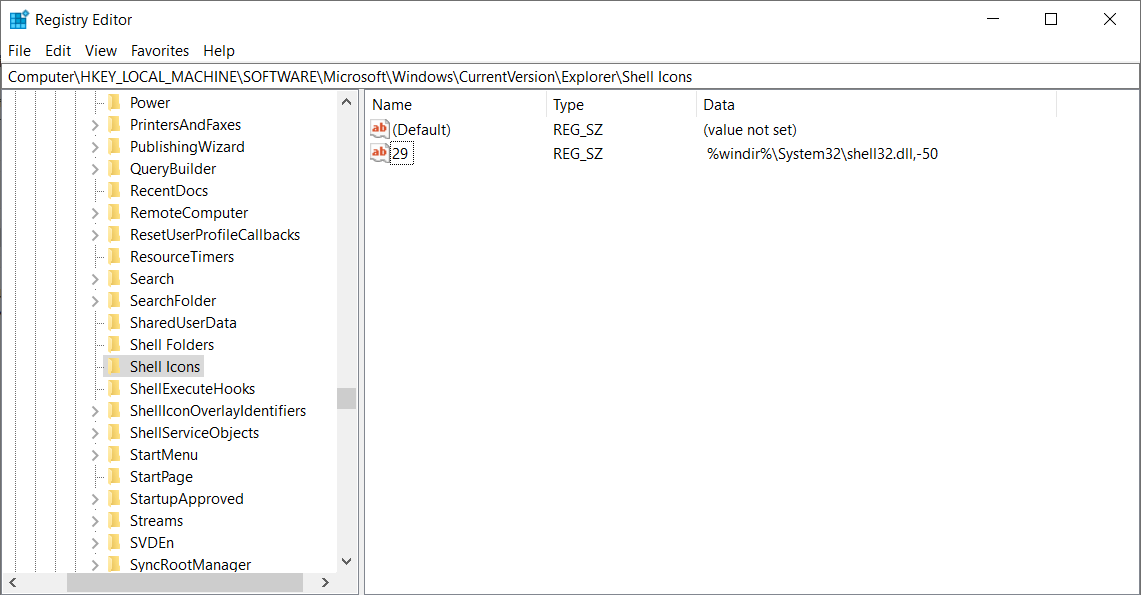Open the File menu

[x=19, y=51]
